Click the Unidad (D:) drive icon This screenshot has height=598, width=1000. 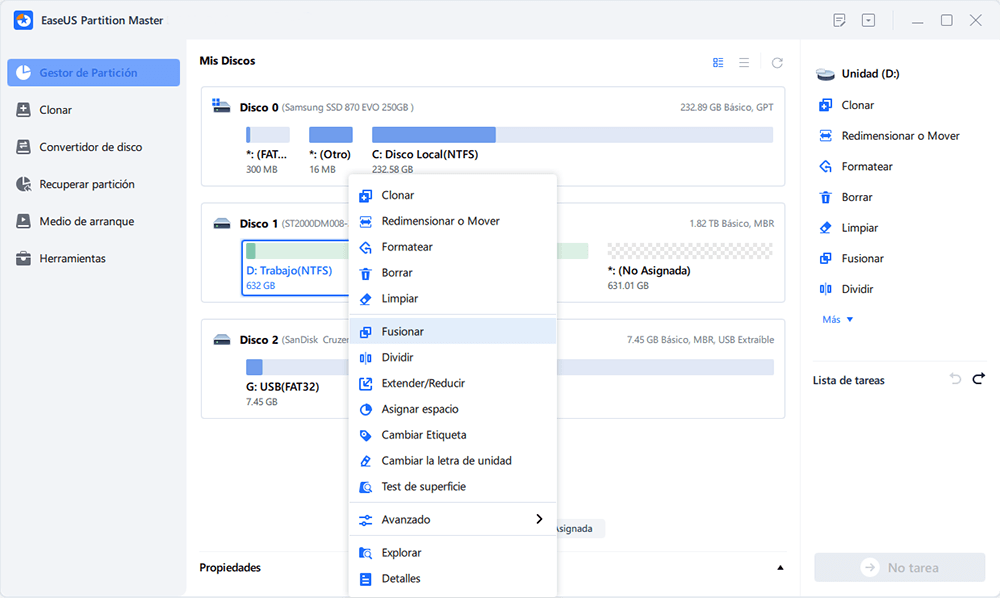pyautogui.click(x=825, y=74)
